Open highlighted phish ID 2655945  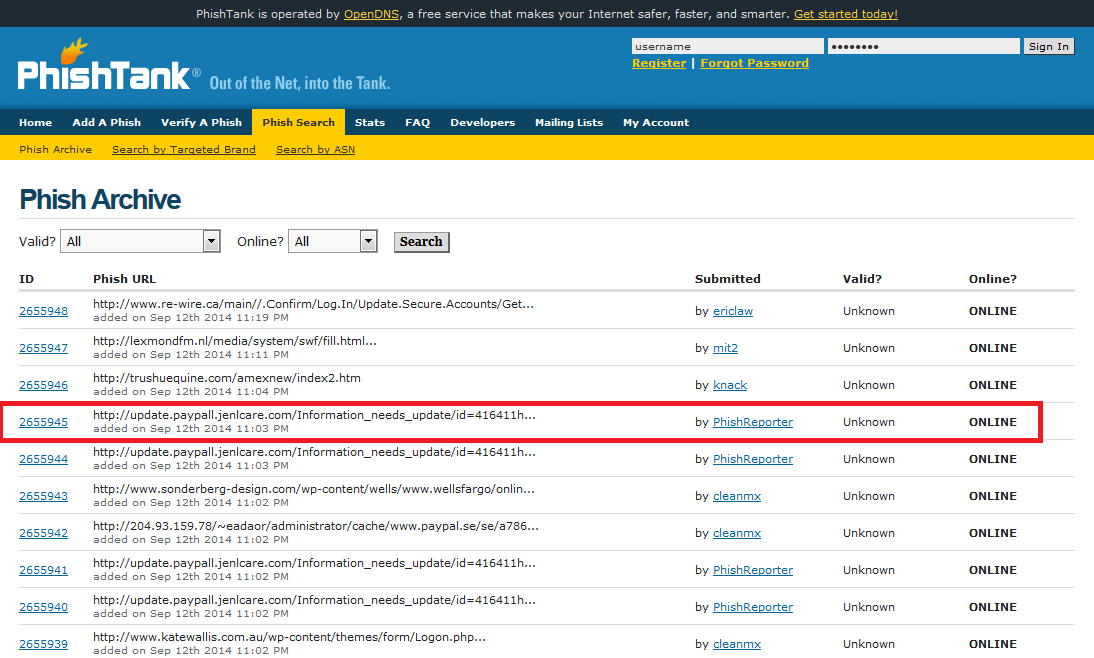pyautogui.click(x=43, y=422)
